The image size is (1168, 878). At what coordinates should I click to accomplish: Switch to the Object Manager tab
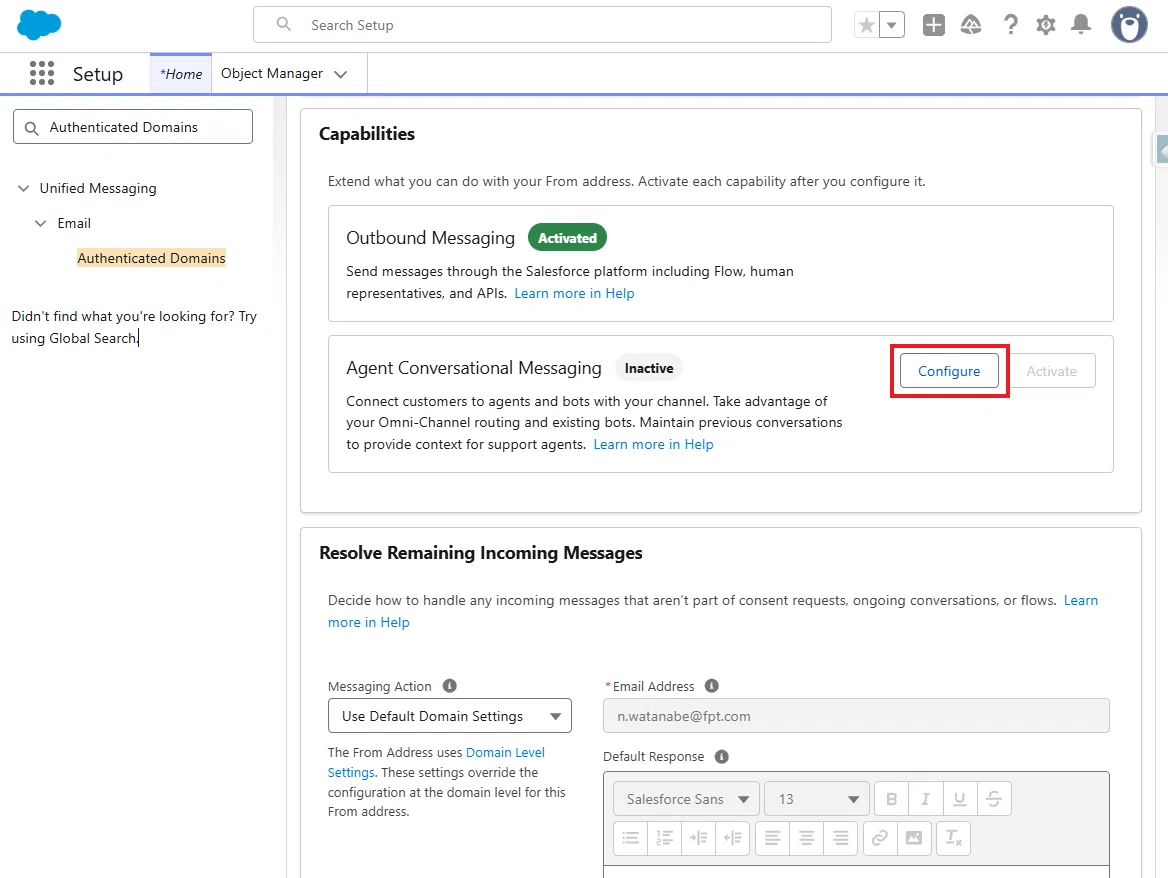[272, 73]
